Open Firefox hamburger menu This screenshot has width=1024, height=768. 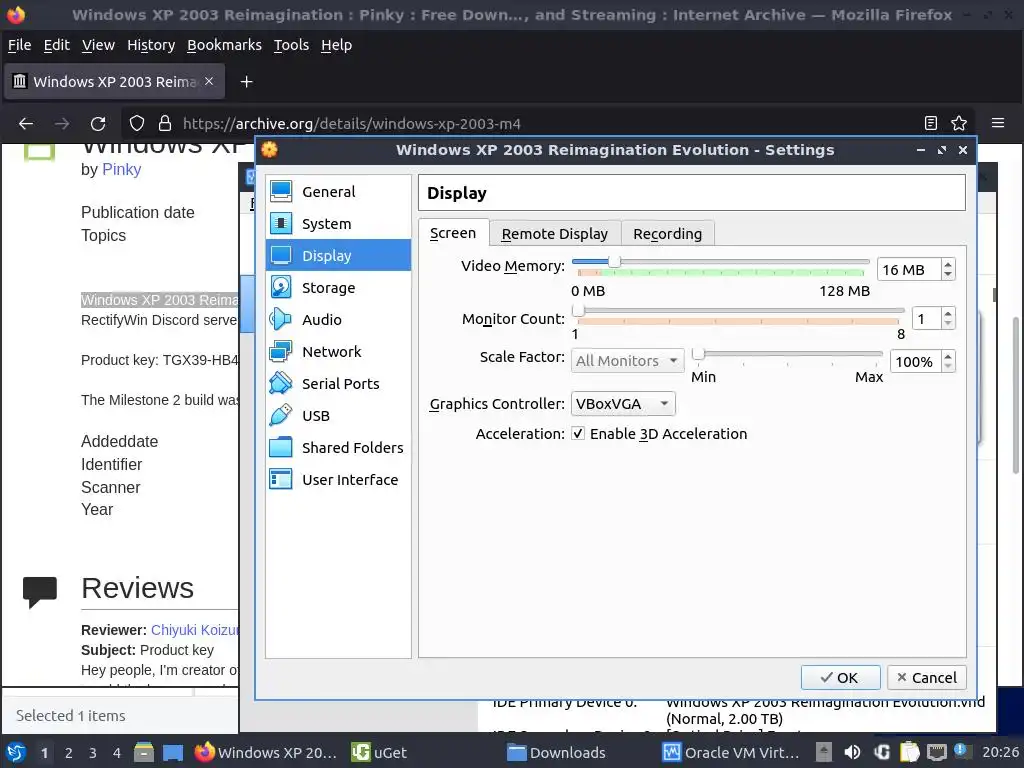[998, 123]
